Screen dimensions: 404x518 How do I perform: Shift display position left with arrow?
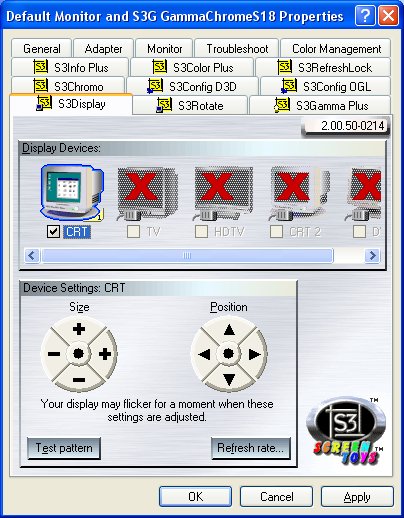click(x=204, y=354)
